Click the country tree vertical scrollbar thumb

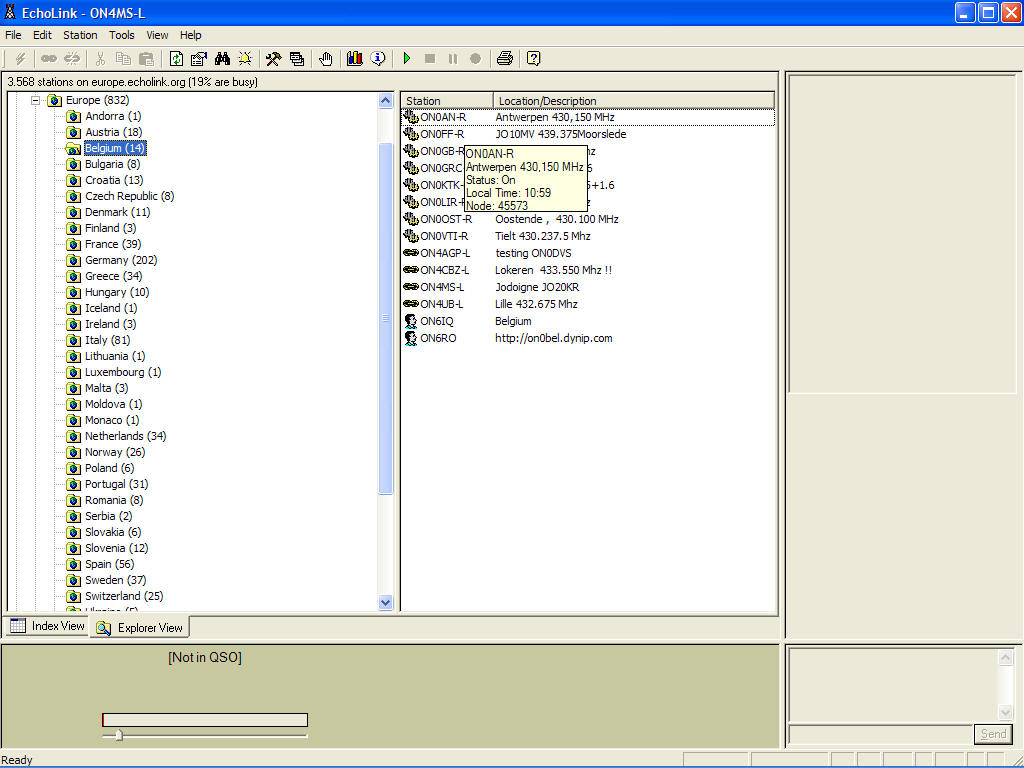pos(385,319)
